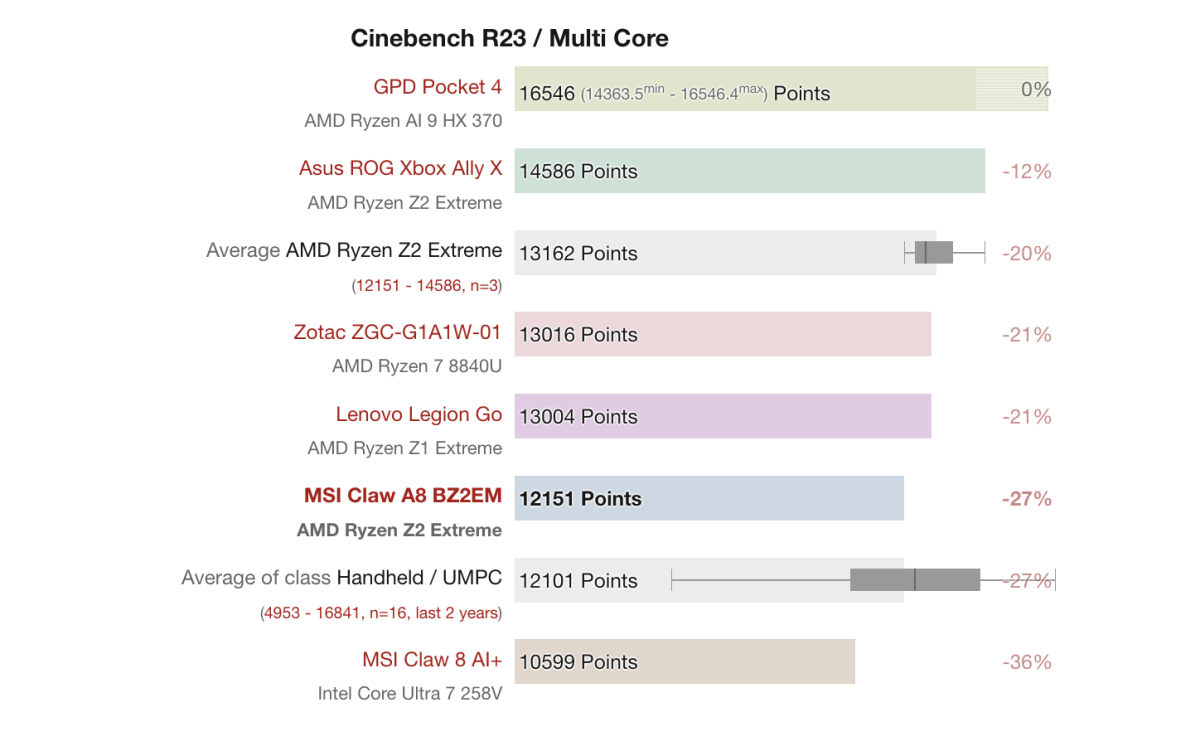Image resolution: width=1200 pixels, height=736 pixels.
Task: Click the Intel Core Ultra 7 258V processor text
Action: 409,693
